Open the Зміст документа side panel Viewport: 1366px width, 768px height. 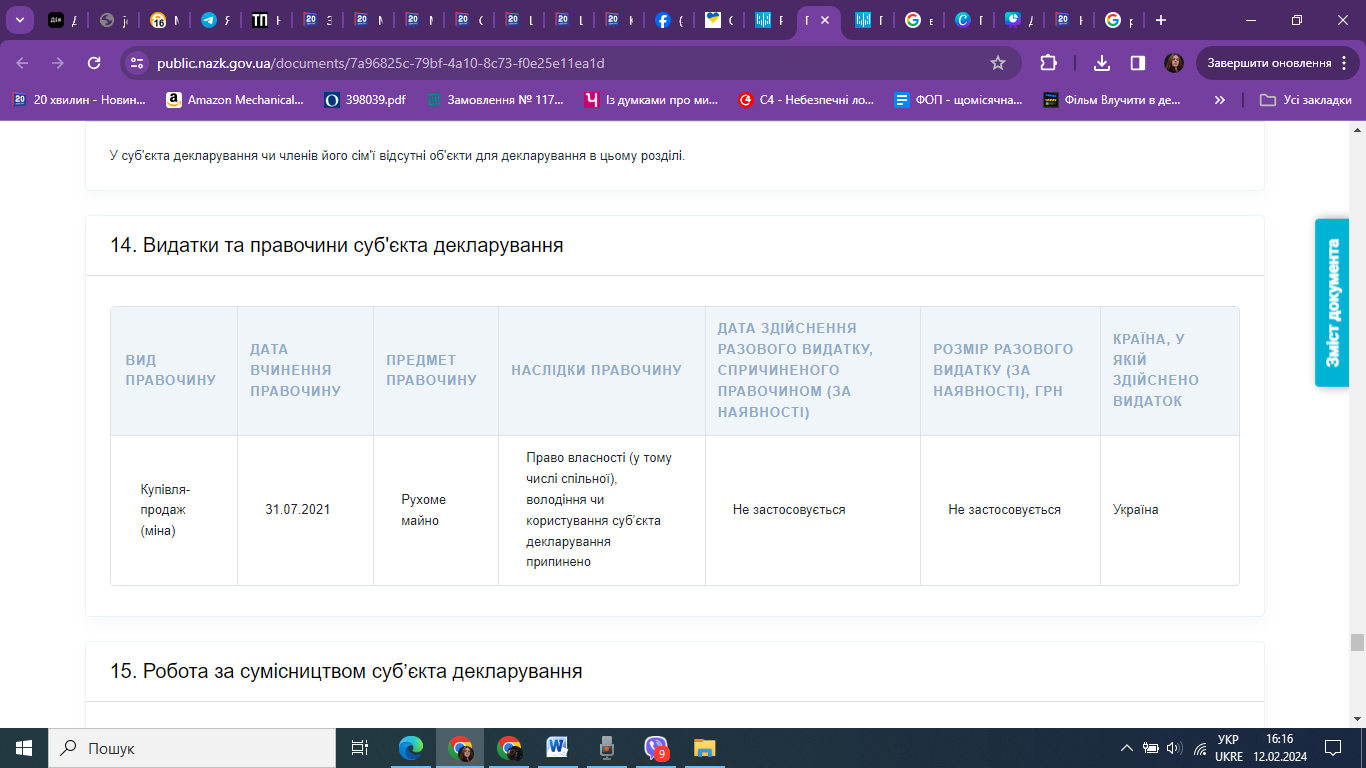[x=1331, y=303]
